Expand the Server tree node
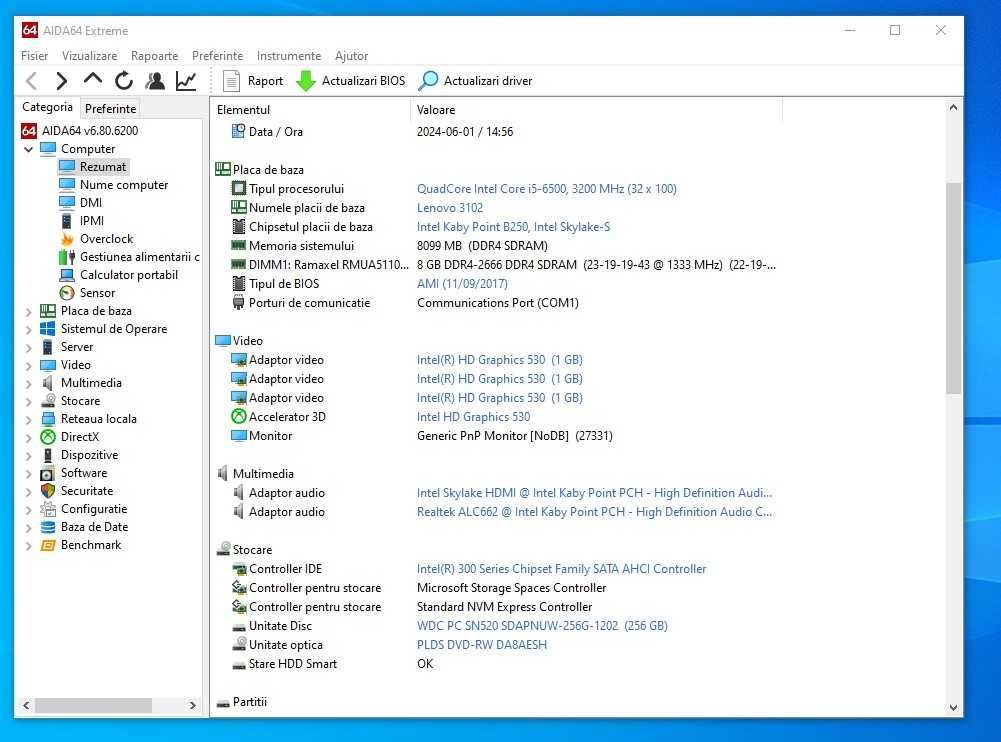The image size is (1001, 742). (28, 347)
